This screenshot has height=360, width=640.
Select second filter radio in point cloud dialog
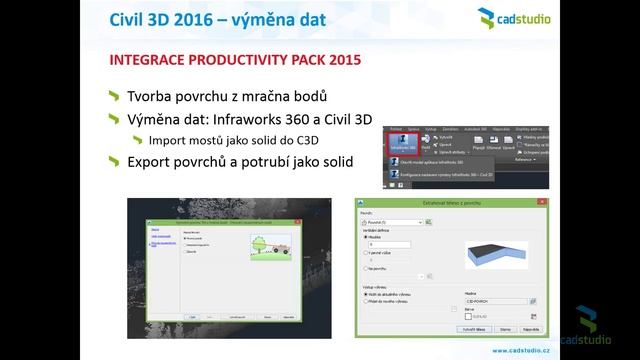(185, 245)
